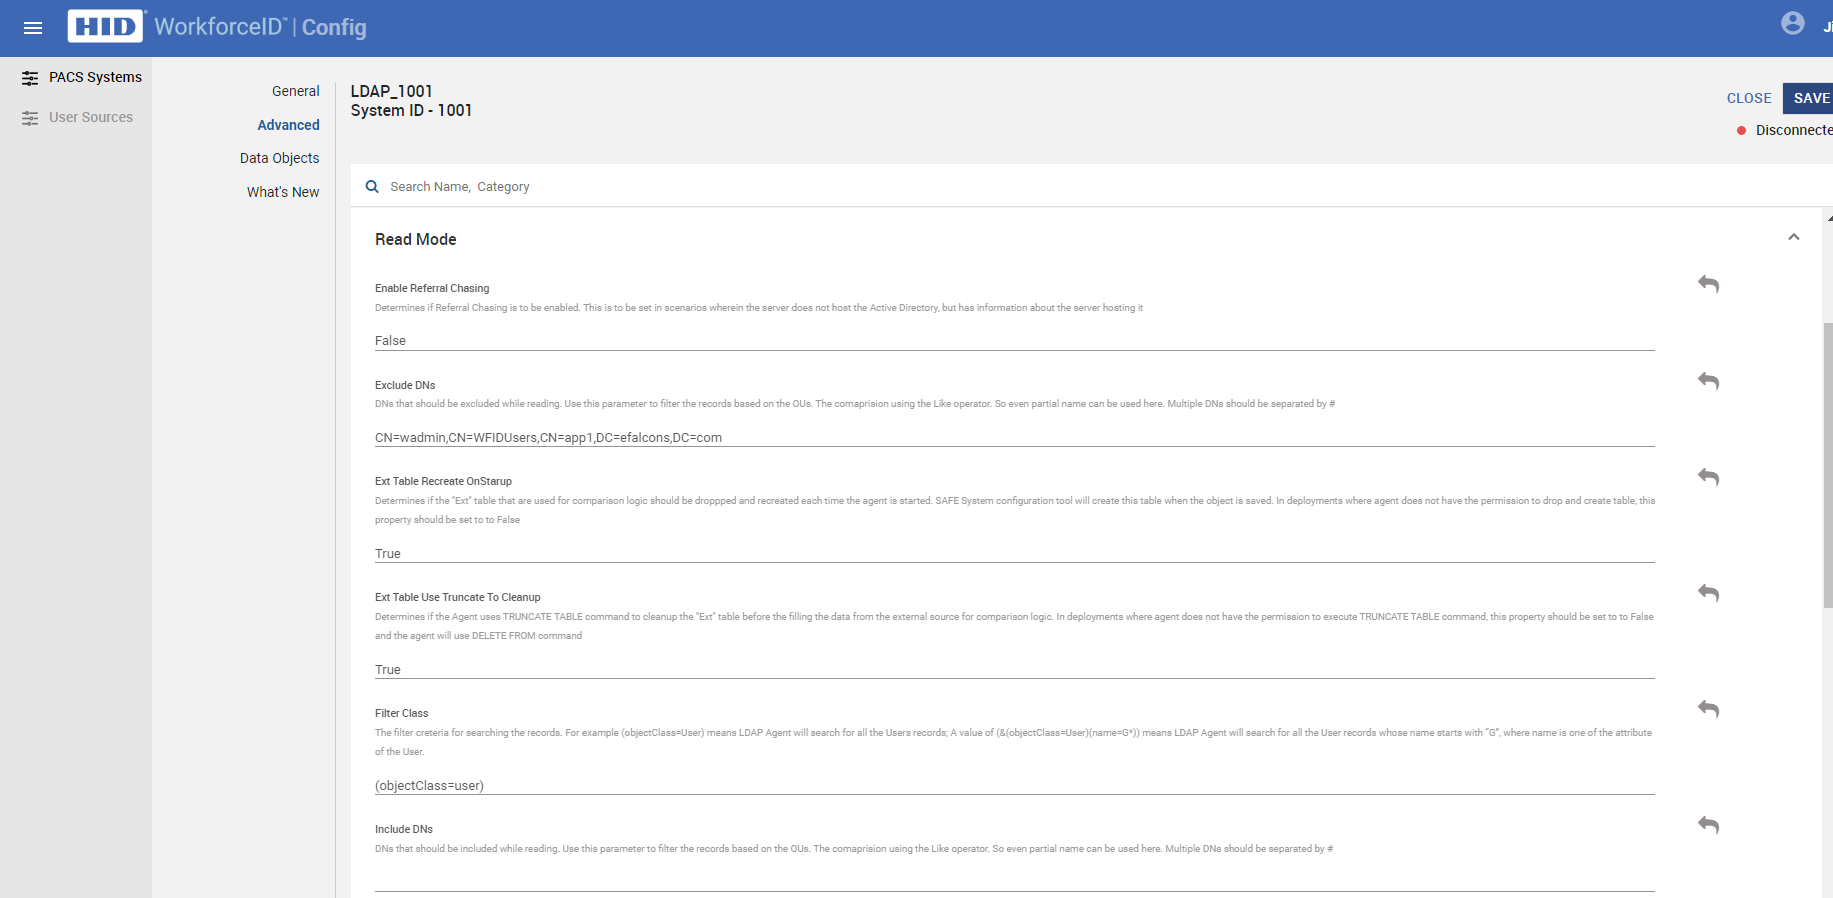
Task: Click the HID logo
Action: 106,26
